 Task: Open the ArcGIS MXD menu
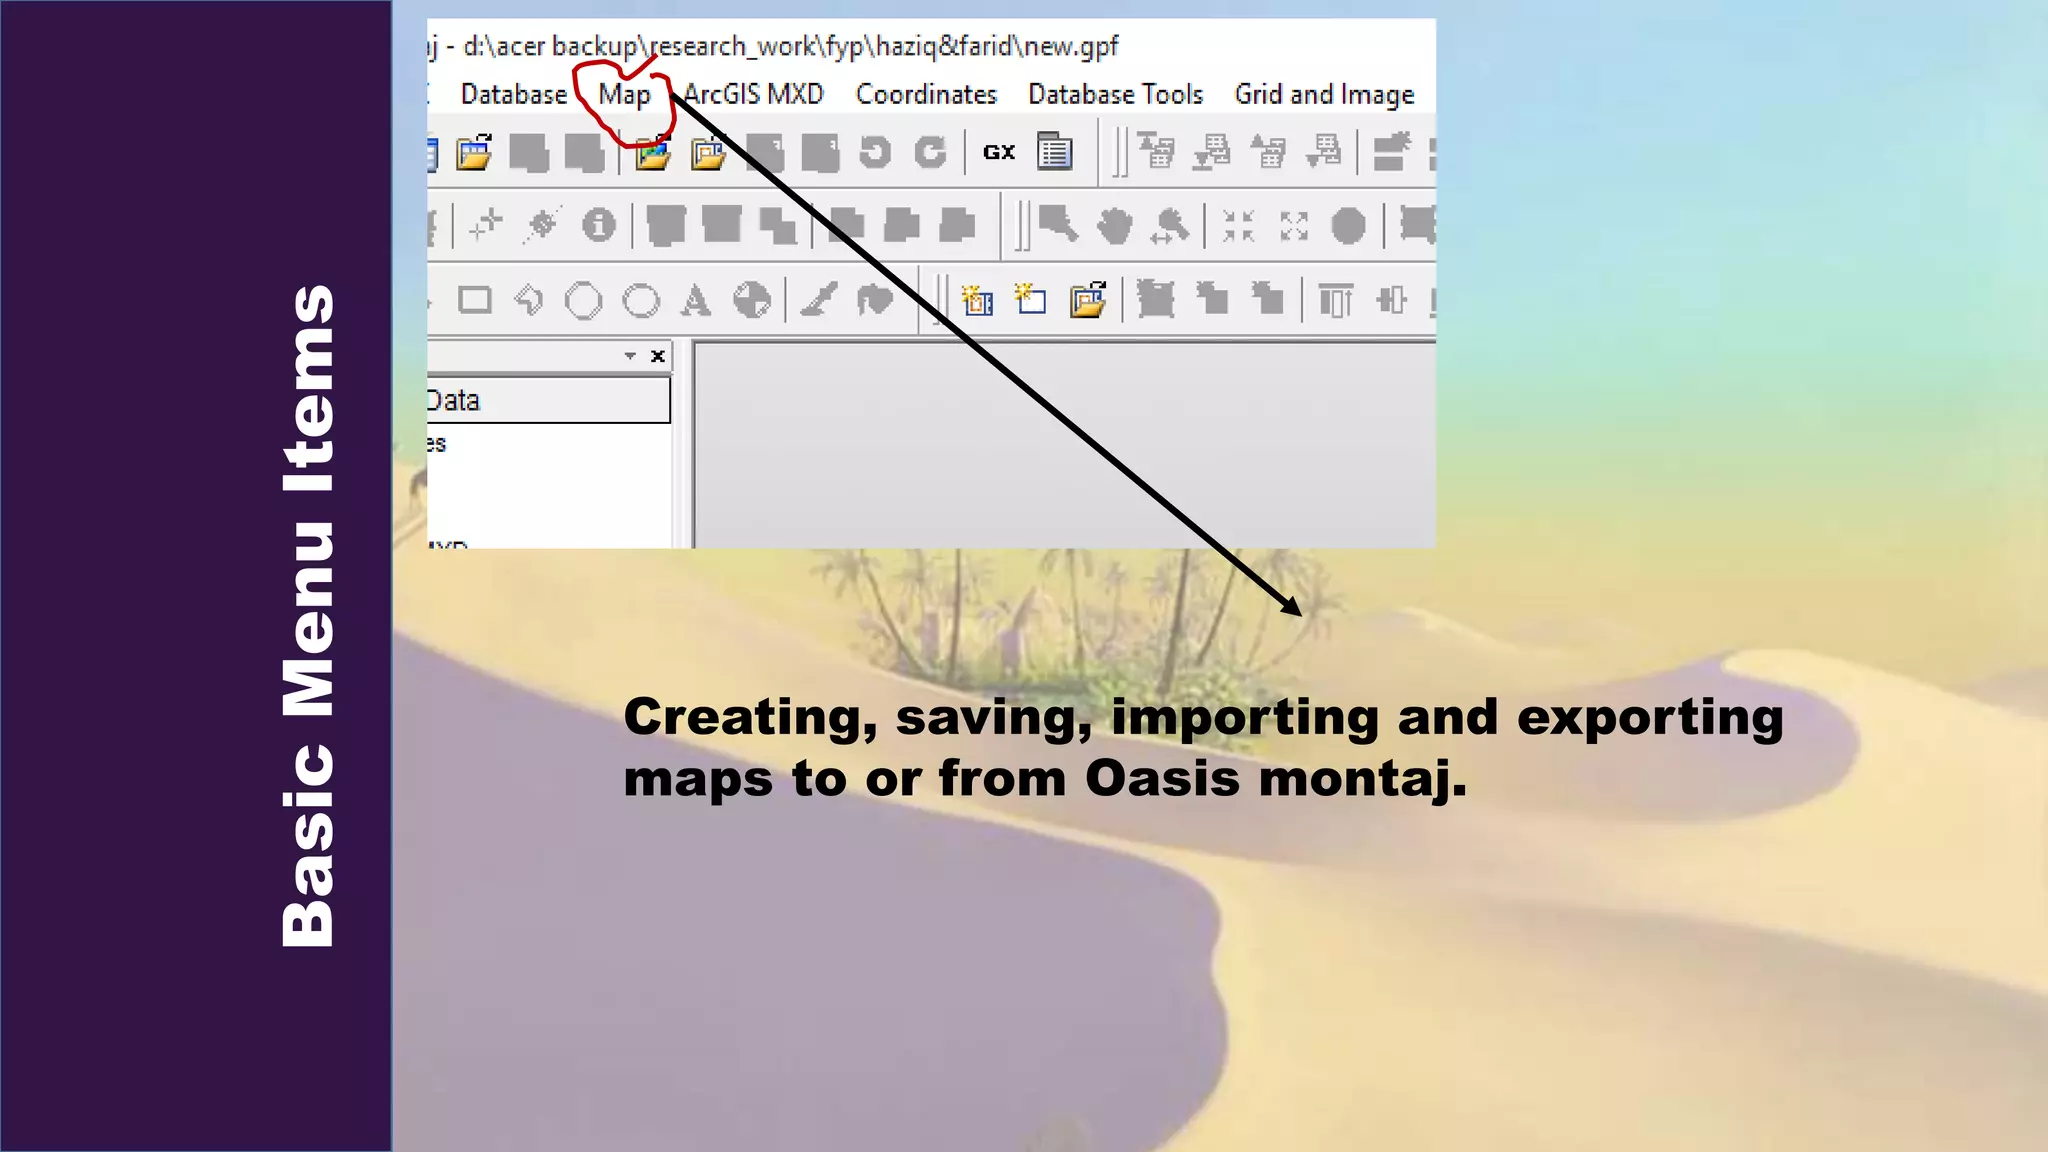753,95
